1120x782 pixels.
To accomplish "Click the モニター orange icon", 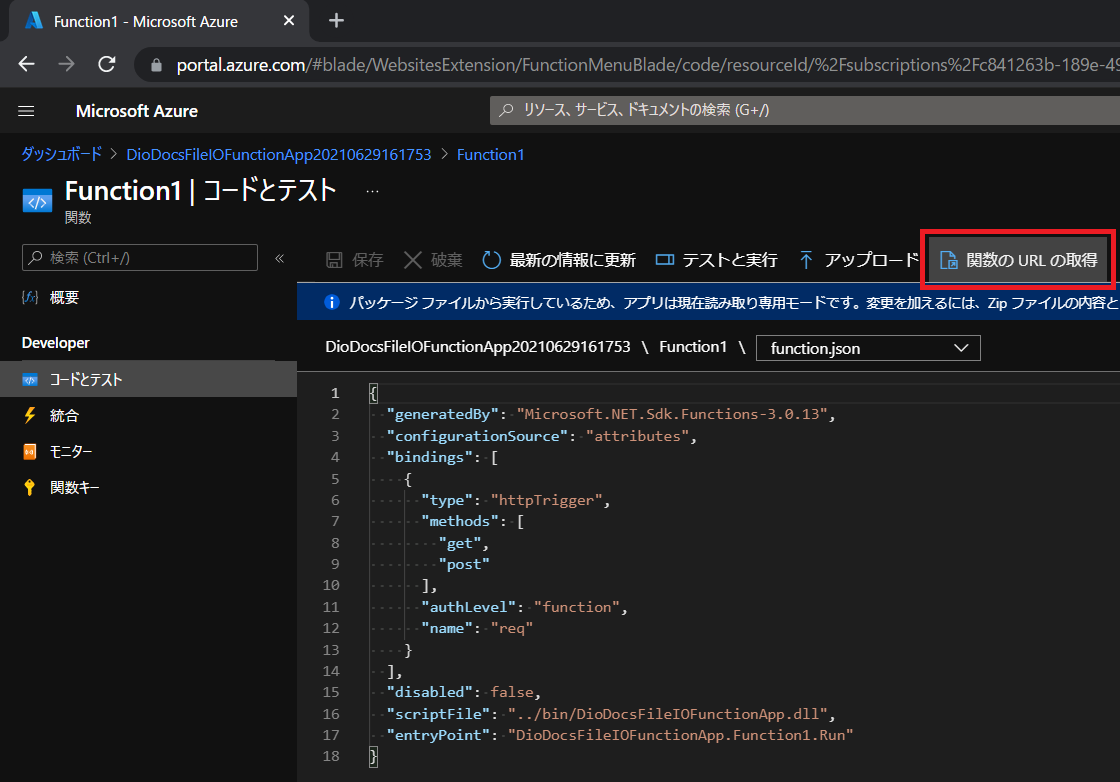I will pyautogui.click(x=30, y=451).
